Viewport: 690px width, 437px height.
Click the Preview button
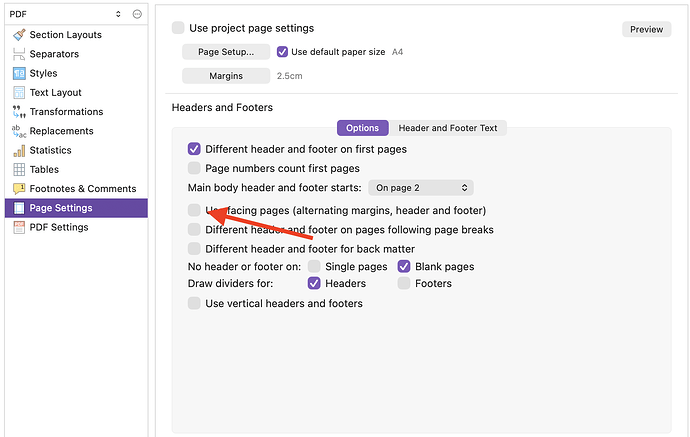coord(646,29)
